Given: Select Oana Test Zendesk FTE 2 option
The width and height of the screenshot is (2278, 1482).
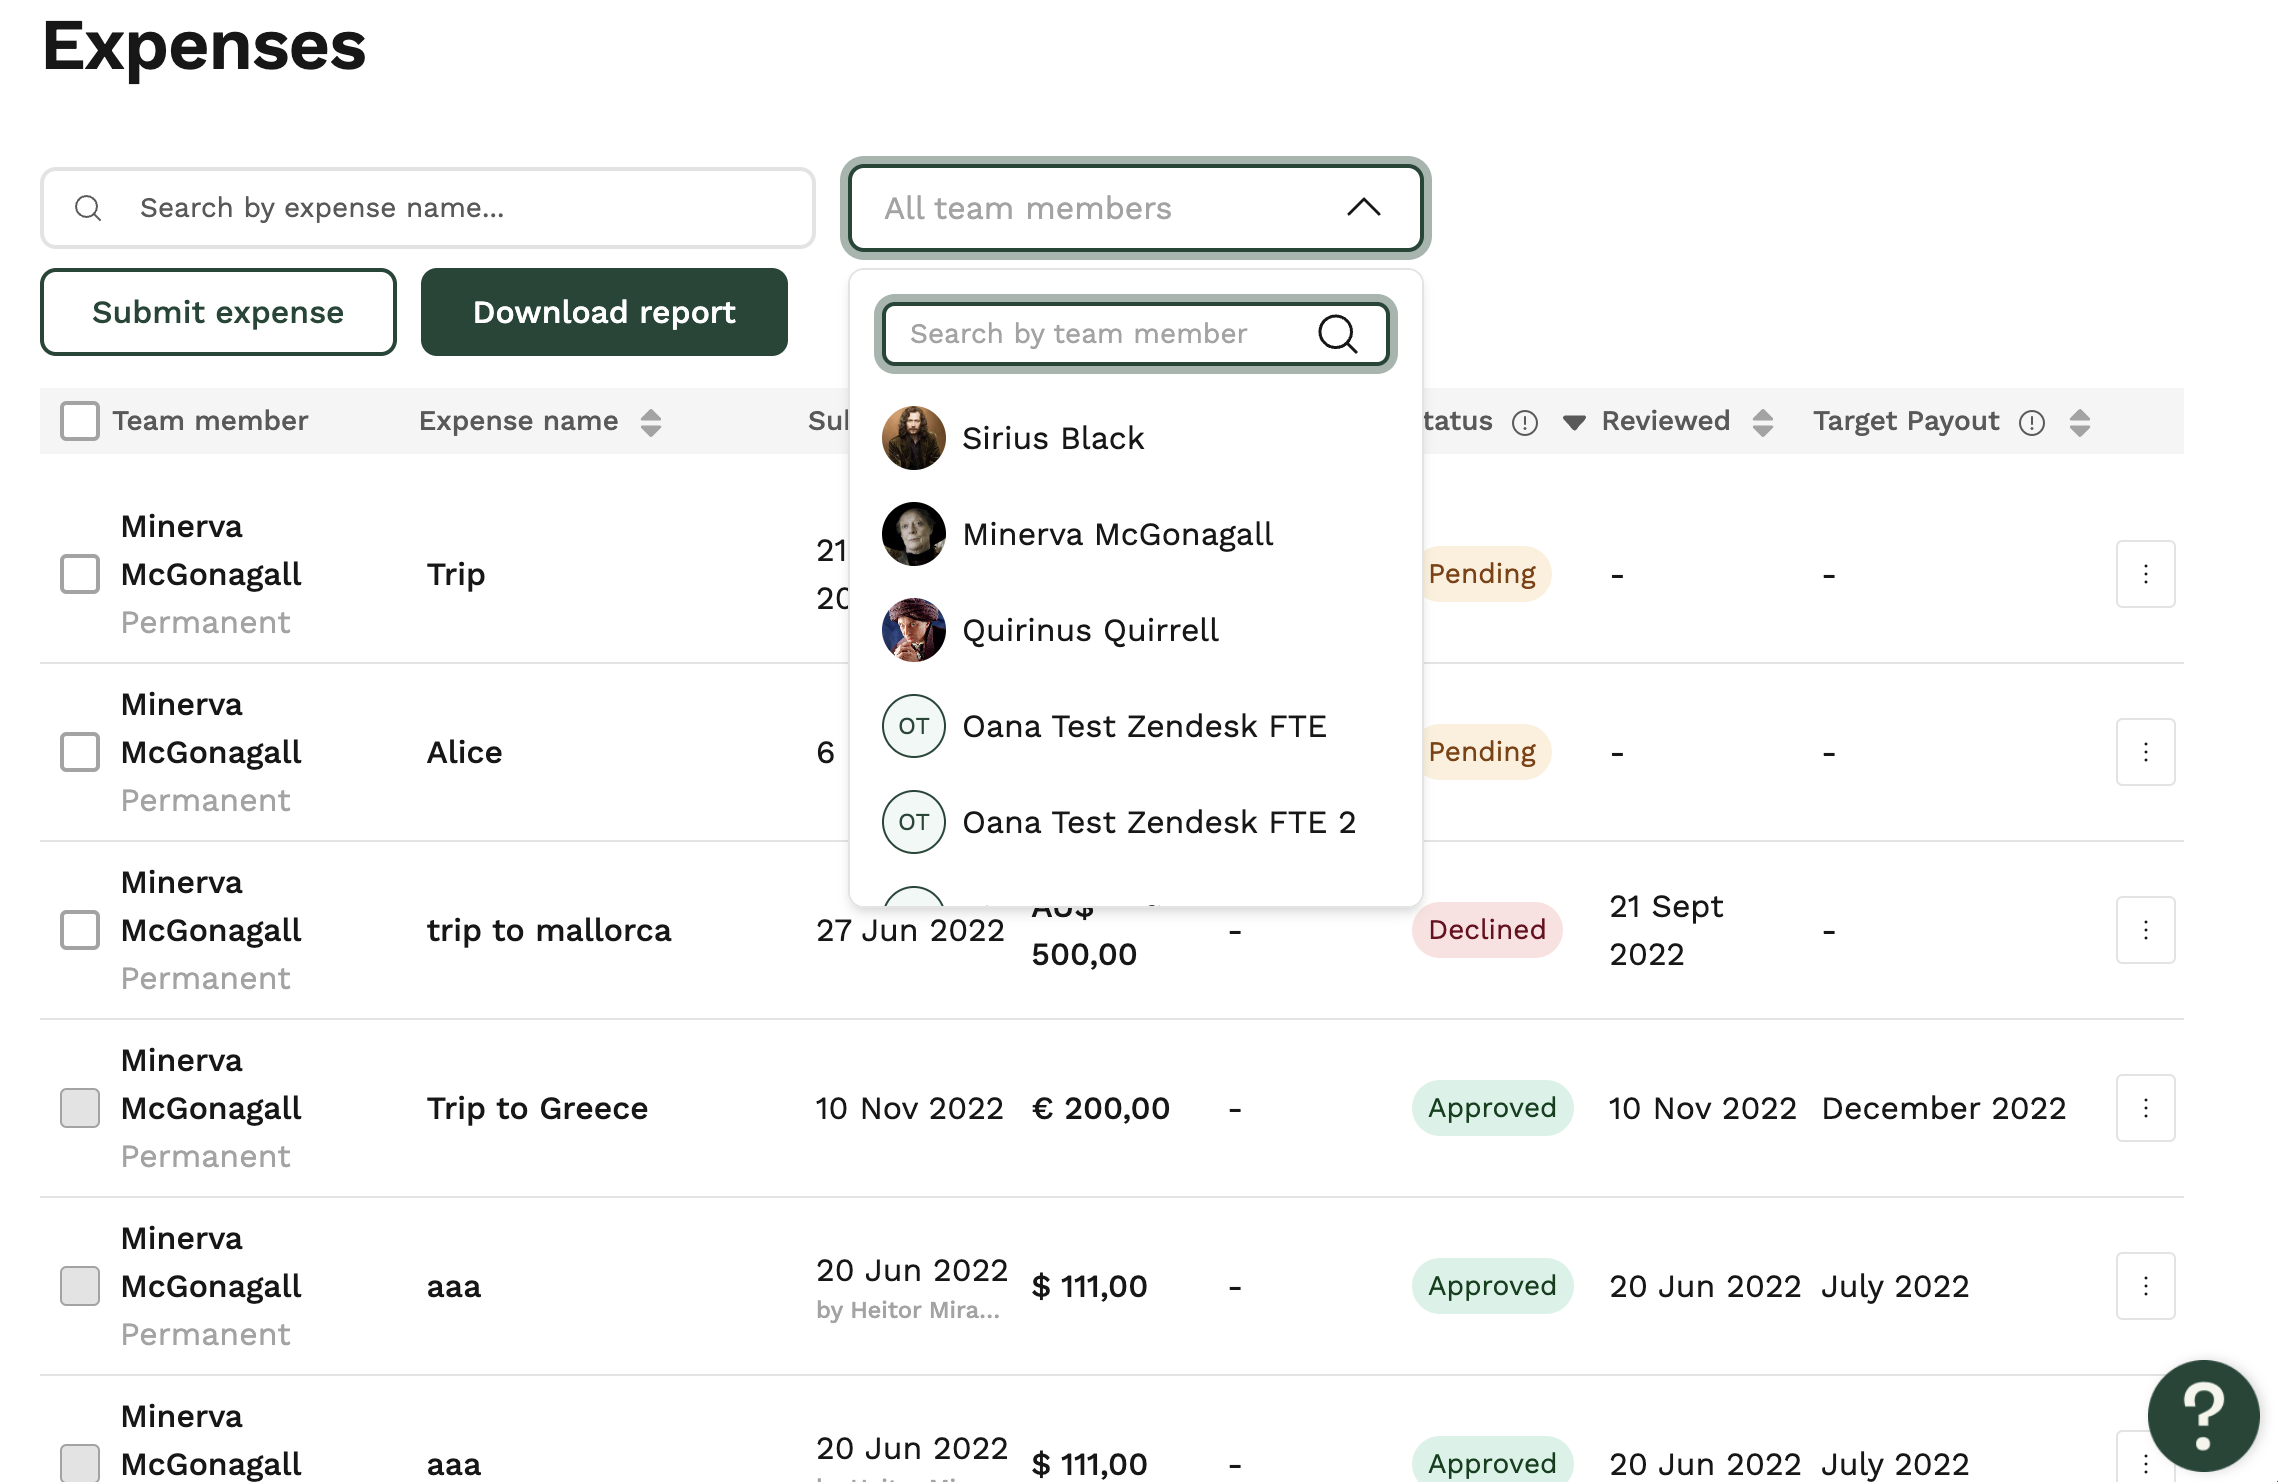Looking at the screenshot, I should click(x=1136, y=822).
